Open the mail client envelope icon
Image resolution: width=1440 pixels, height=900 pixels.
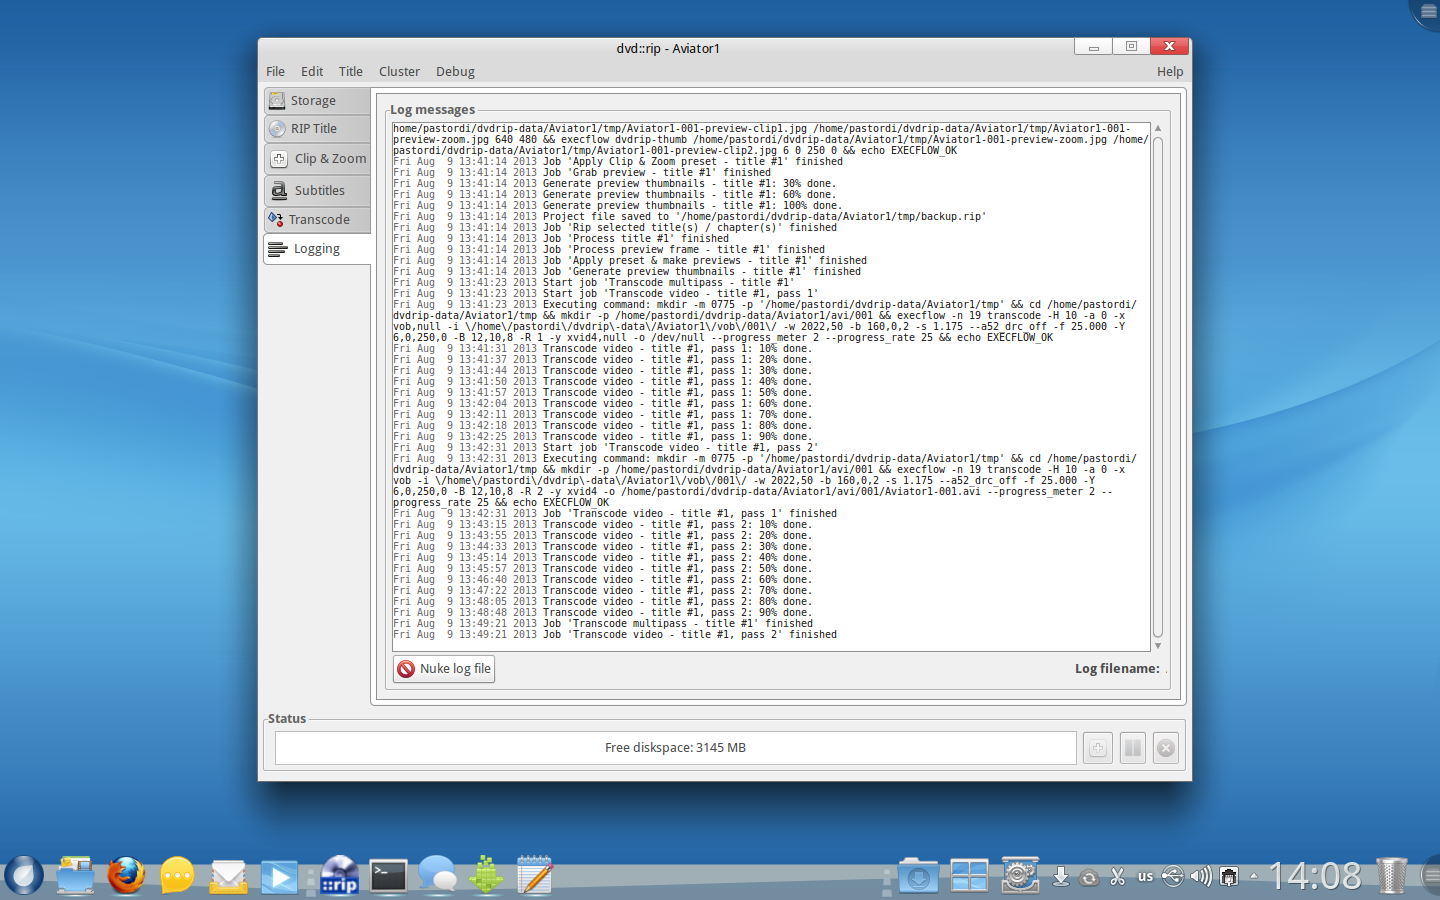229,877
